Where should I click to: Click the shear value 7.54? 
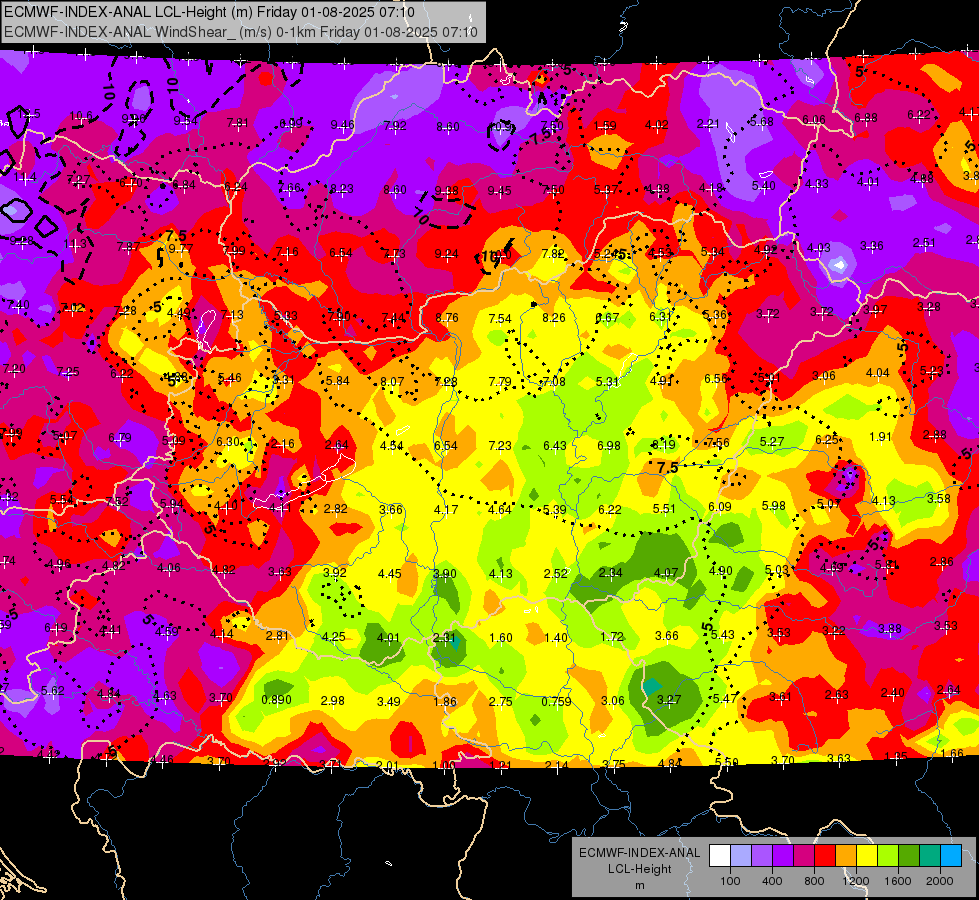(500, 319)
